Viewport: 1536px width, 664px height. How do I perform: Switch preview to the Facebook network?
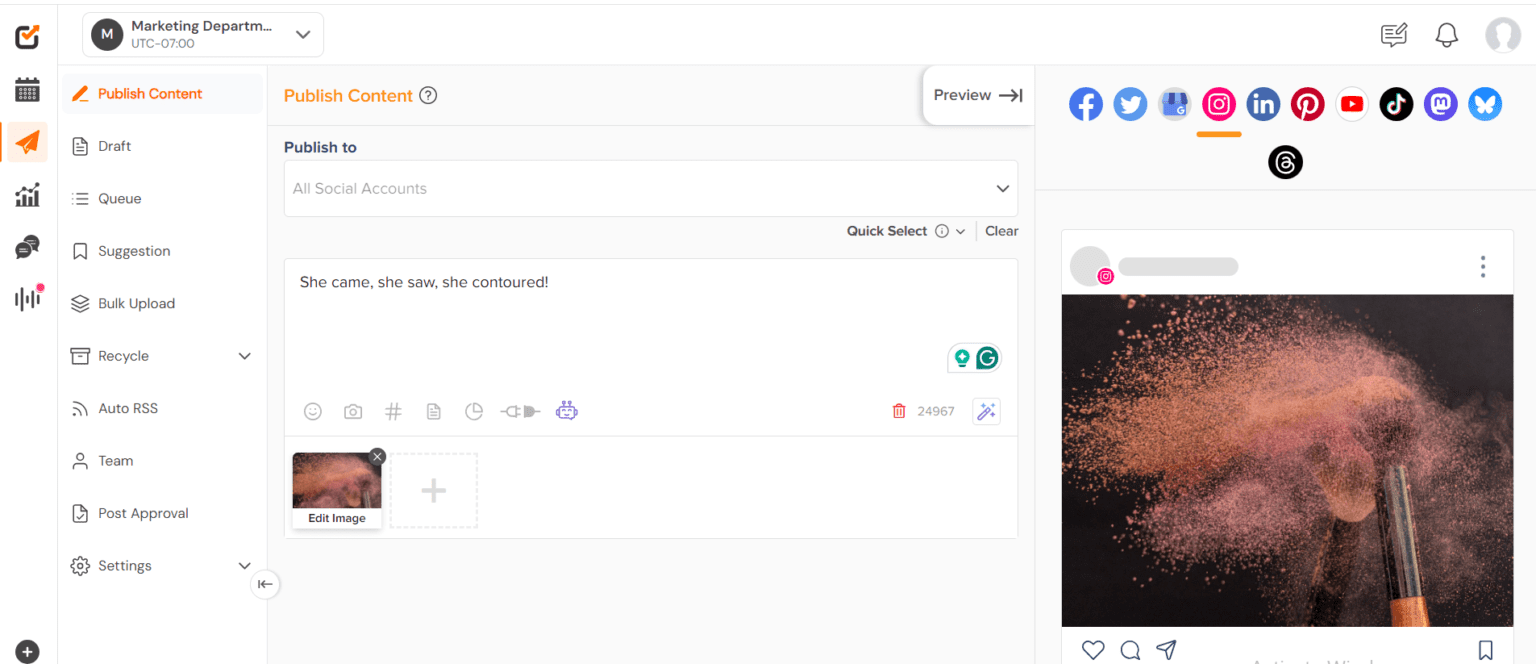point(1086,104)
